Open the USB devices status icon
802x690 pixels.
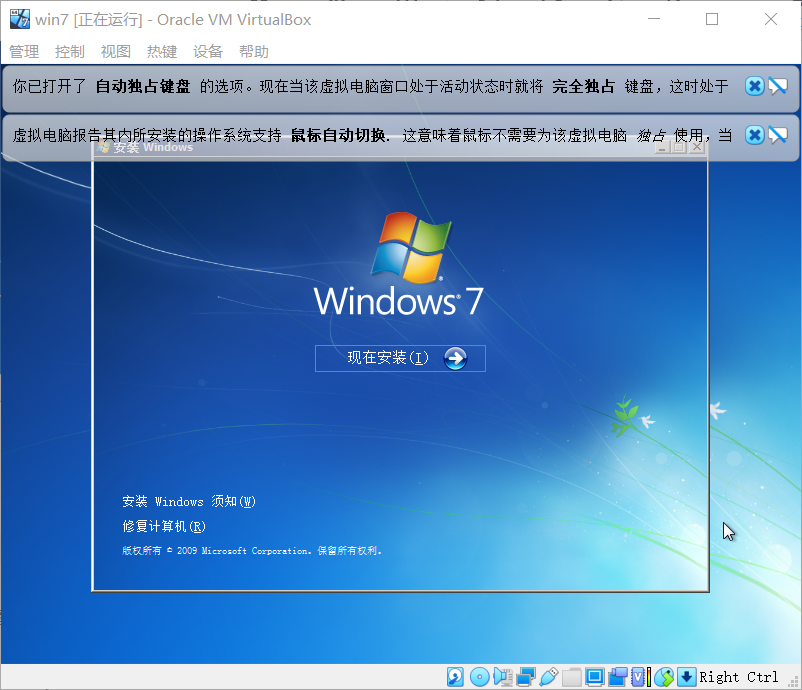pyautogui.click(x=549, y=677)
